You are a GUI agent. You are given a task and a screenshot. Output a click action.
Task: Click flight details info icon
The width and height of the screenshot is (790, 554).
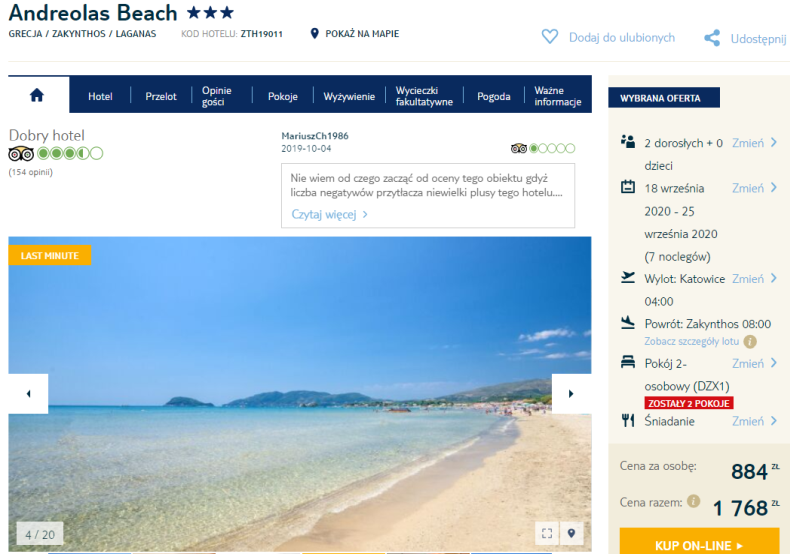click(750, 341)
